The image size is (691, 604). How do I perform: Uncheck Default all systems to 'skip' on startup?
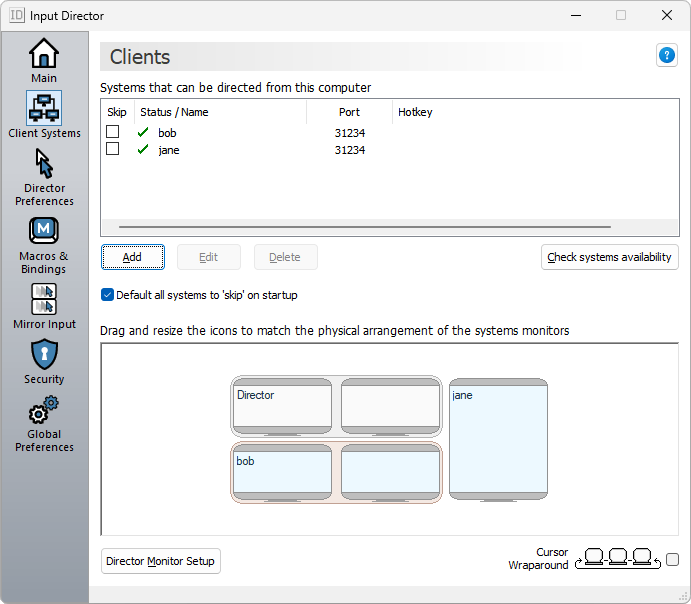coord(108,295)
